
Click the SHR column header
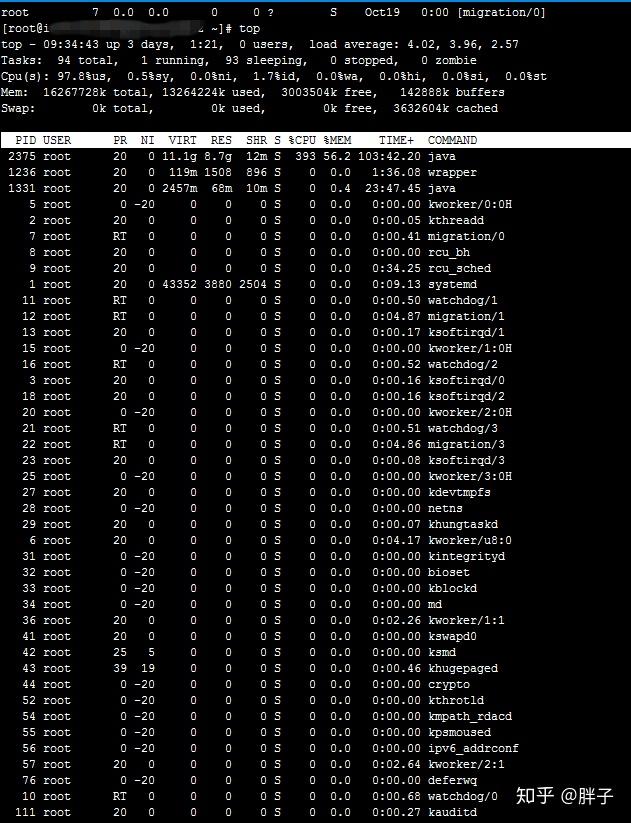pyautogui.click(x=256, y=140)
